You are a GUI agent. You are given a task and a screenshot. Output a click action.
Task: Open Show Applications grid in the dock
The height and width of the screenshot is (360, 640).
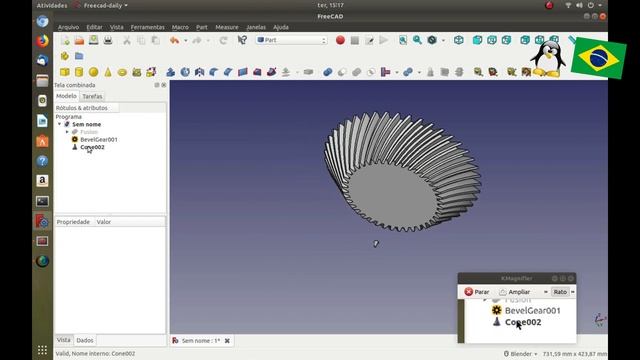pos(42,350)
